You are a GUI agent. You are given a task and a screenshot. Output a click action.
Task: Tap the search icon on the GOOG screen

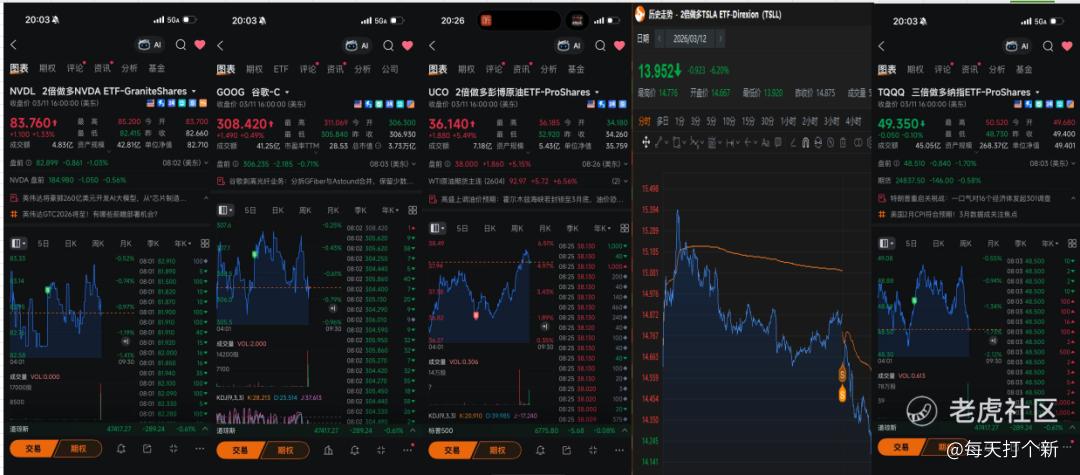(x=388, y=45)
